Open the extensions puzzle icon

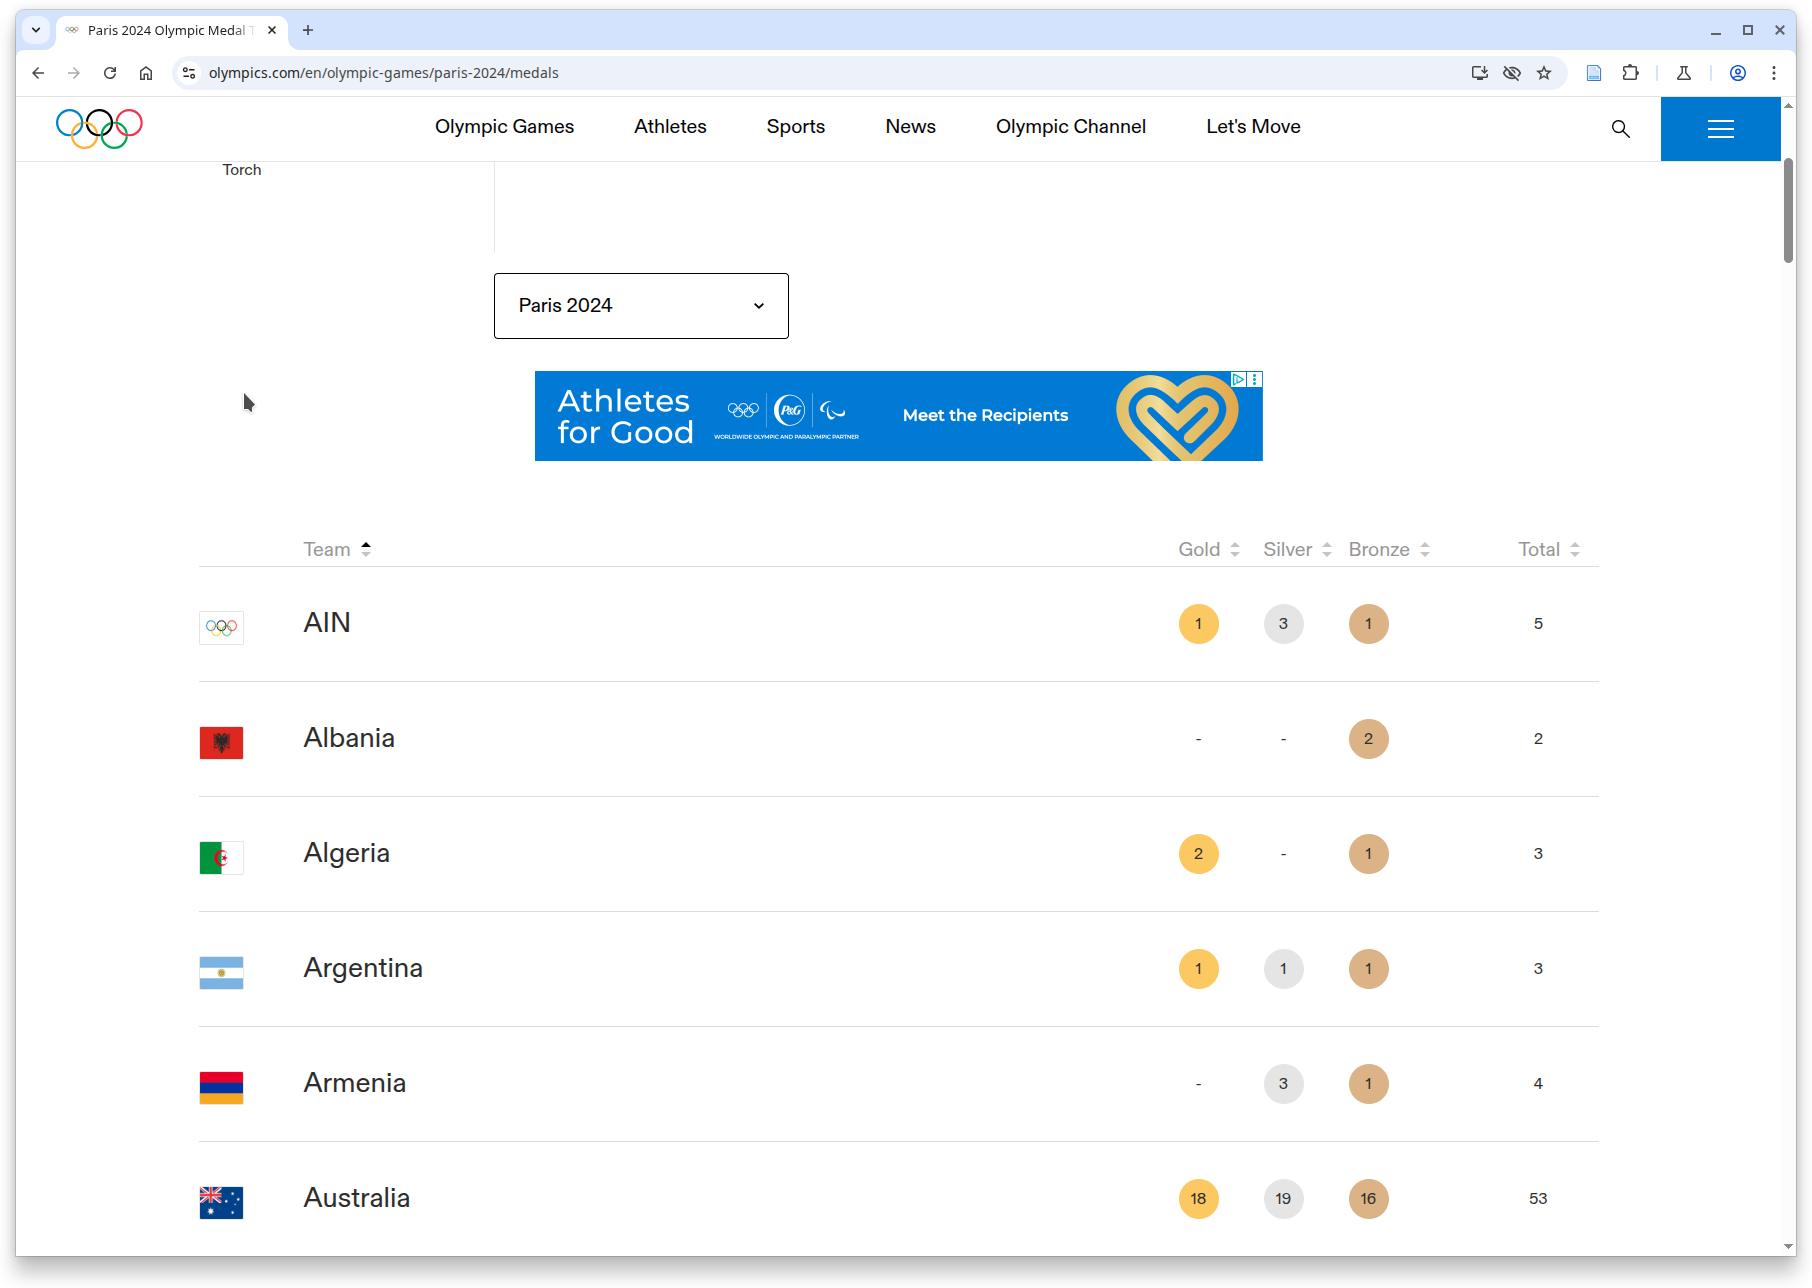click(x=1631, y=73)
